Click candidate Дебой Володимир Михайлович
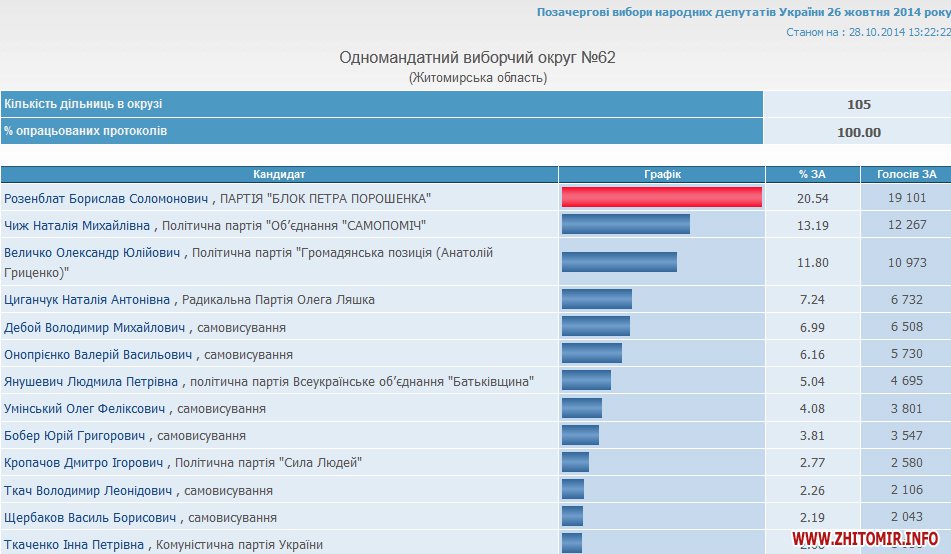 (94, 327)
